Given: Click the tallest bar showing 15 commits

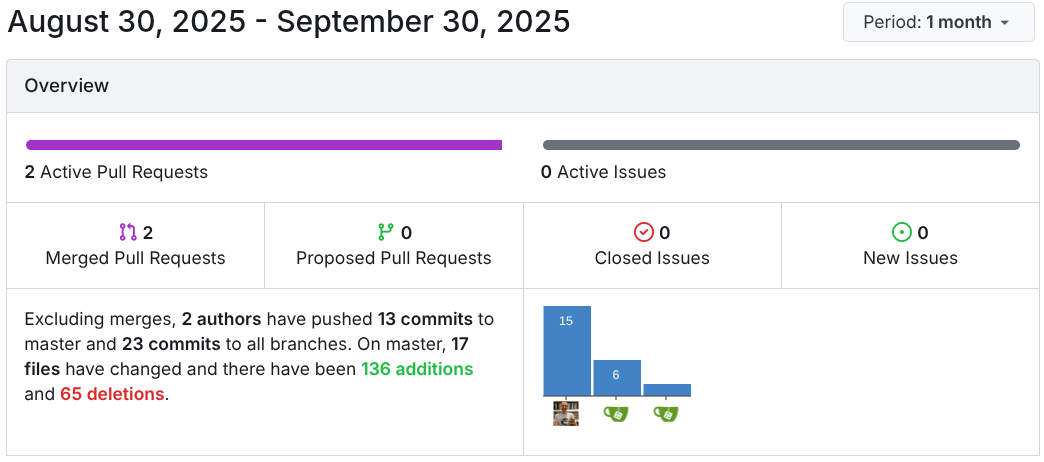Looking at the screenshot, I should (x=567, y=351).
